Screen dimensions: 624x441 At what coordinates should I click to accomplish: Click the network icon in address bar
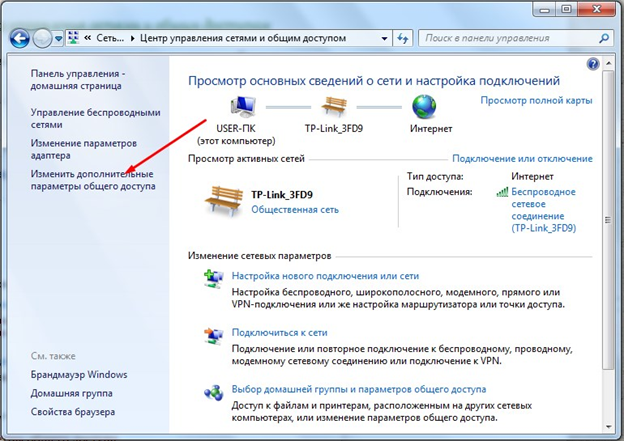click(73, 38)
